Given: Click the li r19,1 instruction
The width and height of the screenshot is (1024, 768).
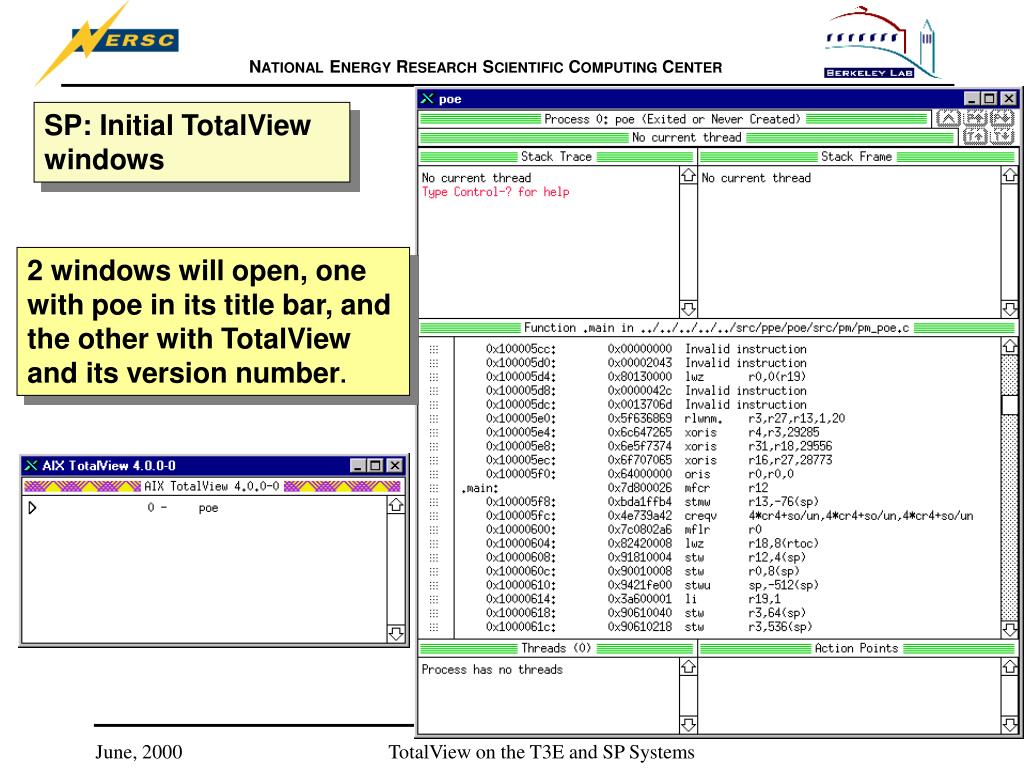Looking at the screenshot, I should [732, 599].
